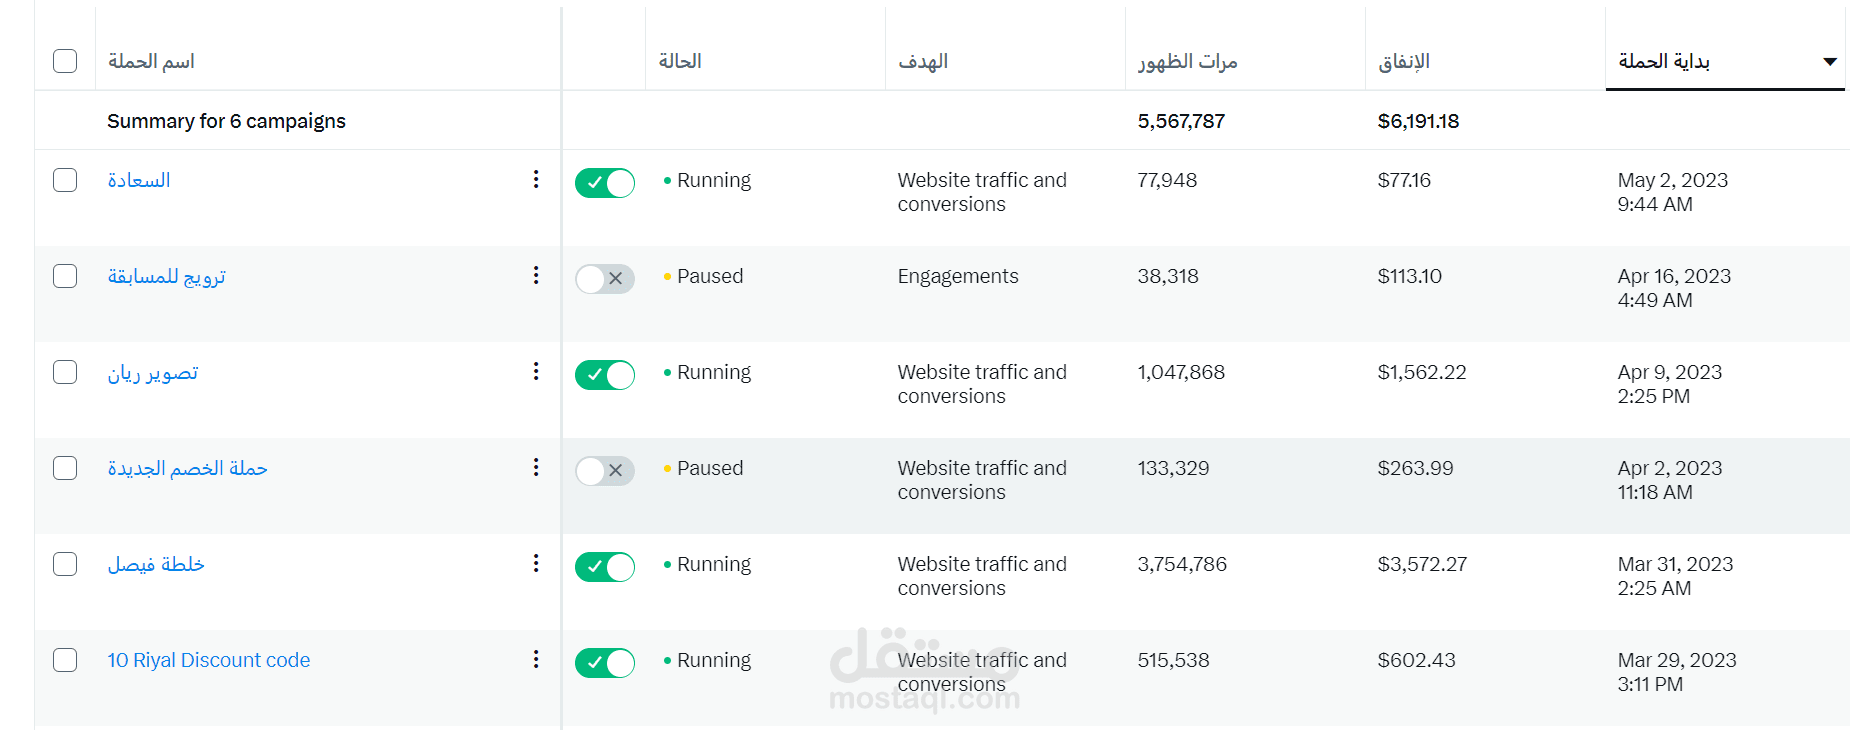Open the السعادة campaign link
Screen dimensions: 1850x730
pyautogui.click(x=139, y=180)
